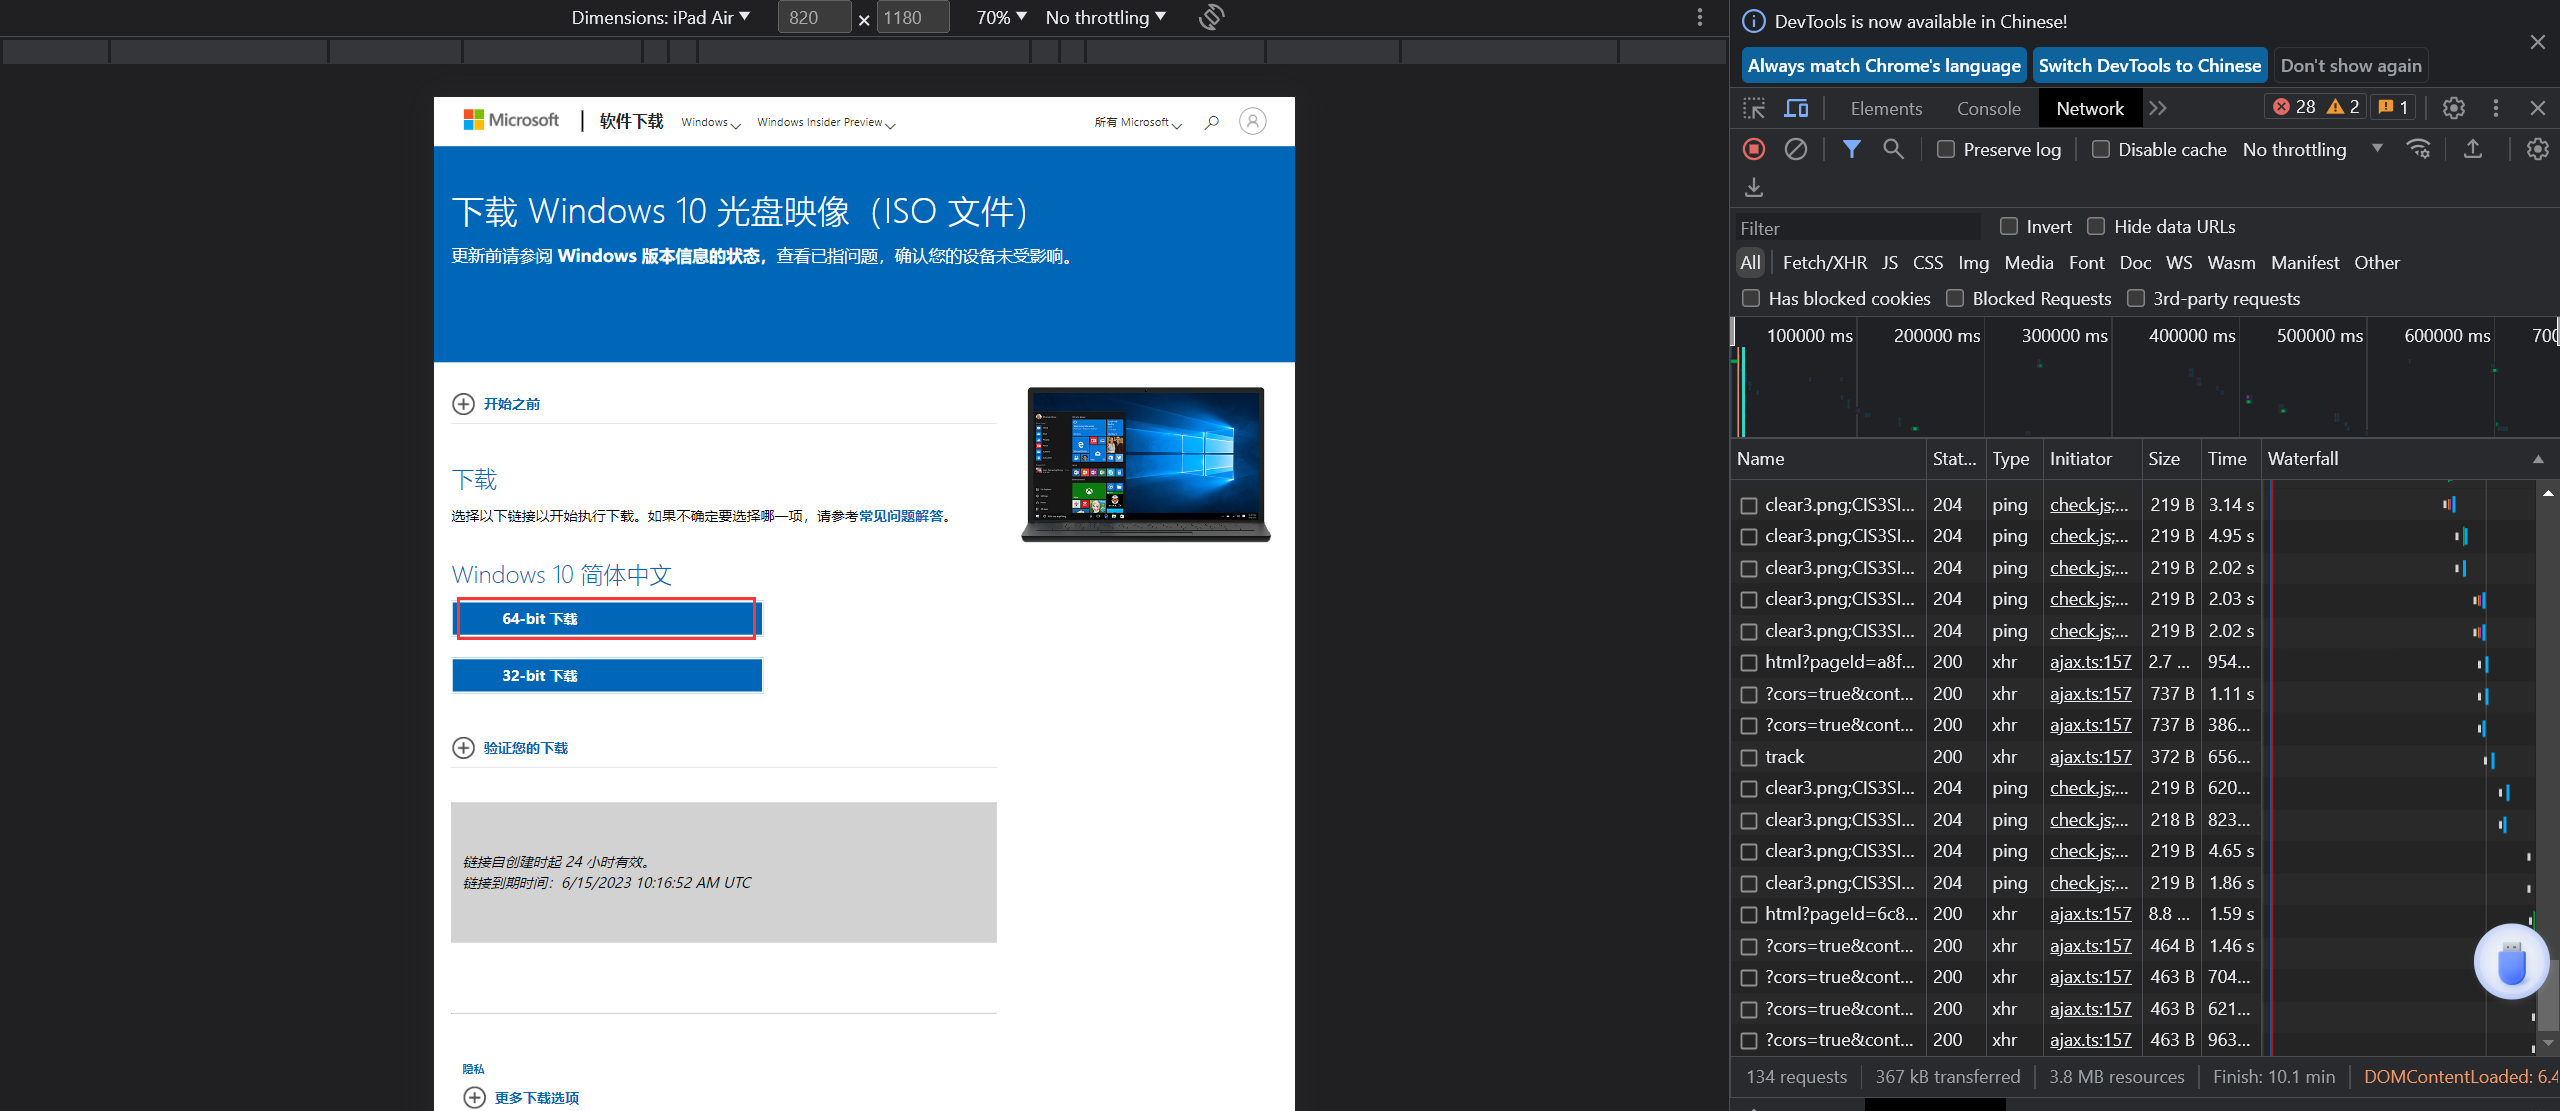2560x1111 pixels.
Task: Click the 64-bit 下载 button
Action: coord(606,619)
